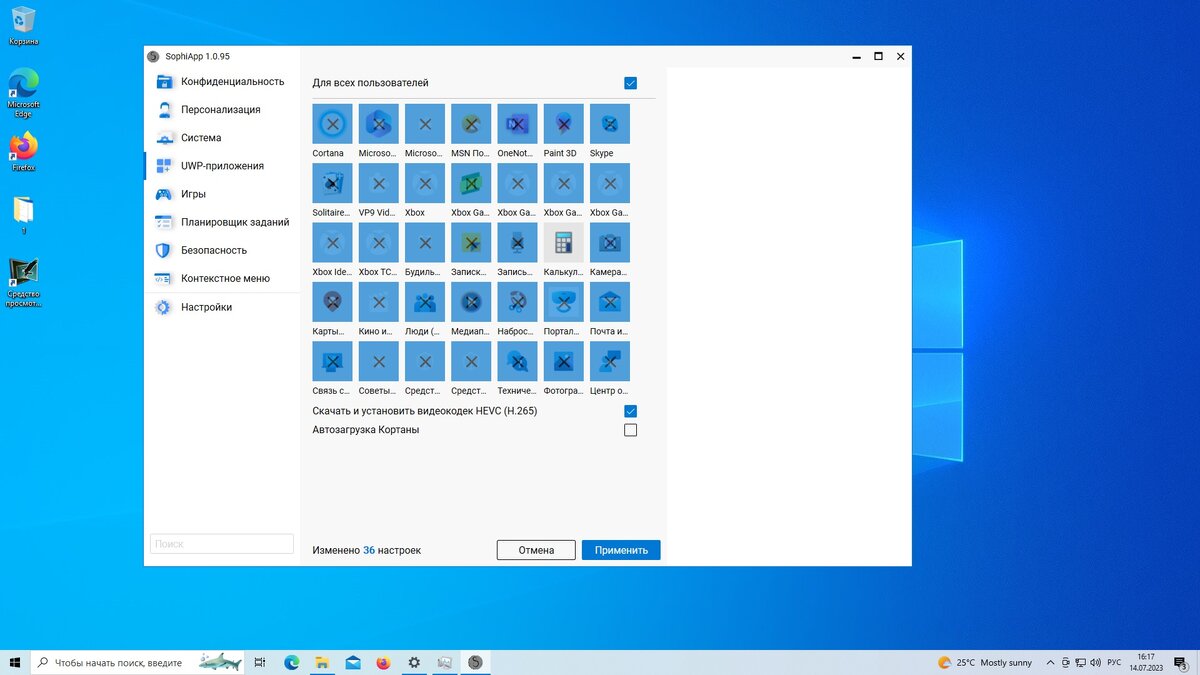Select the Кино и ТВ app tile
1200x675 pixels.
(x=379, y=301)
